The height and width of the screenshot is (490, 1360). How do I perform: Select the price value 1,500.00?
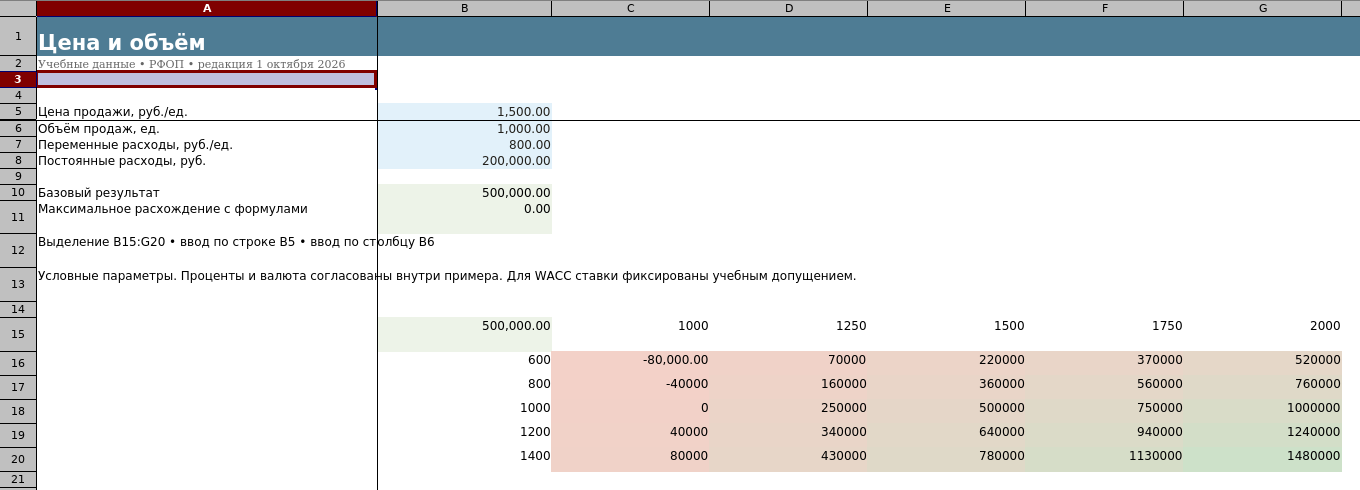click(464, 112)
